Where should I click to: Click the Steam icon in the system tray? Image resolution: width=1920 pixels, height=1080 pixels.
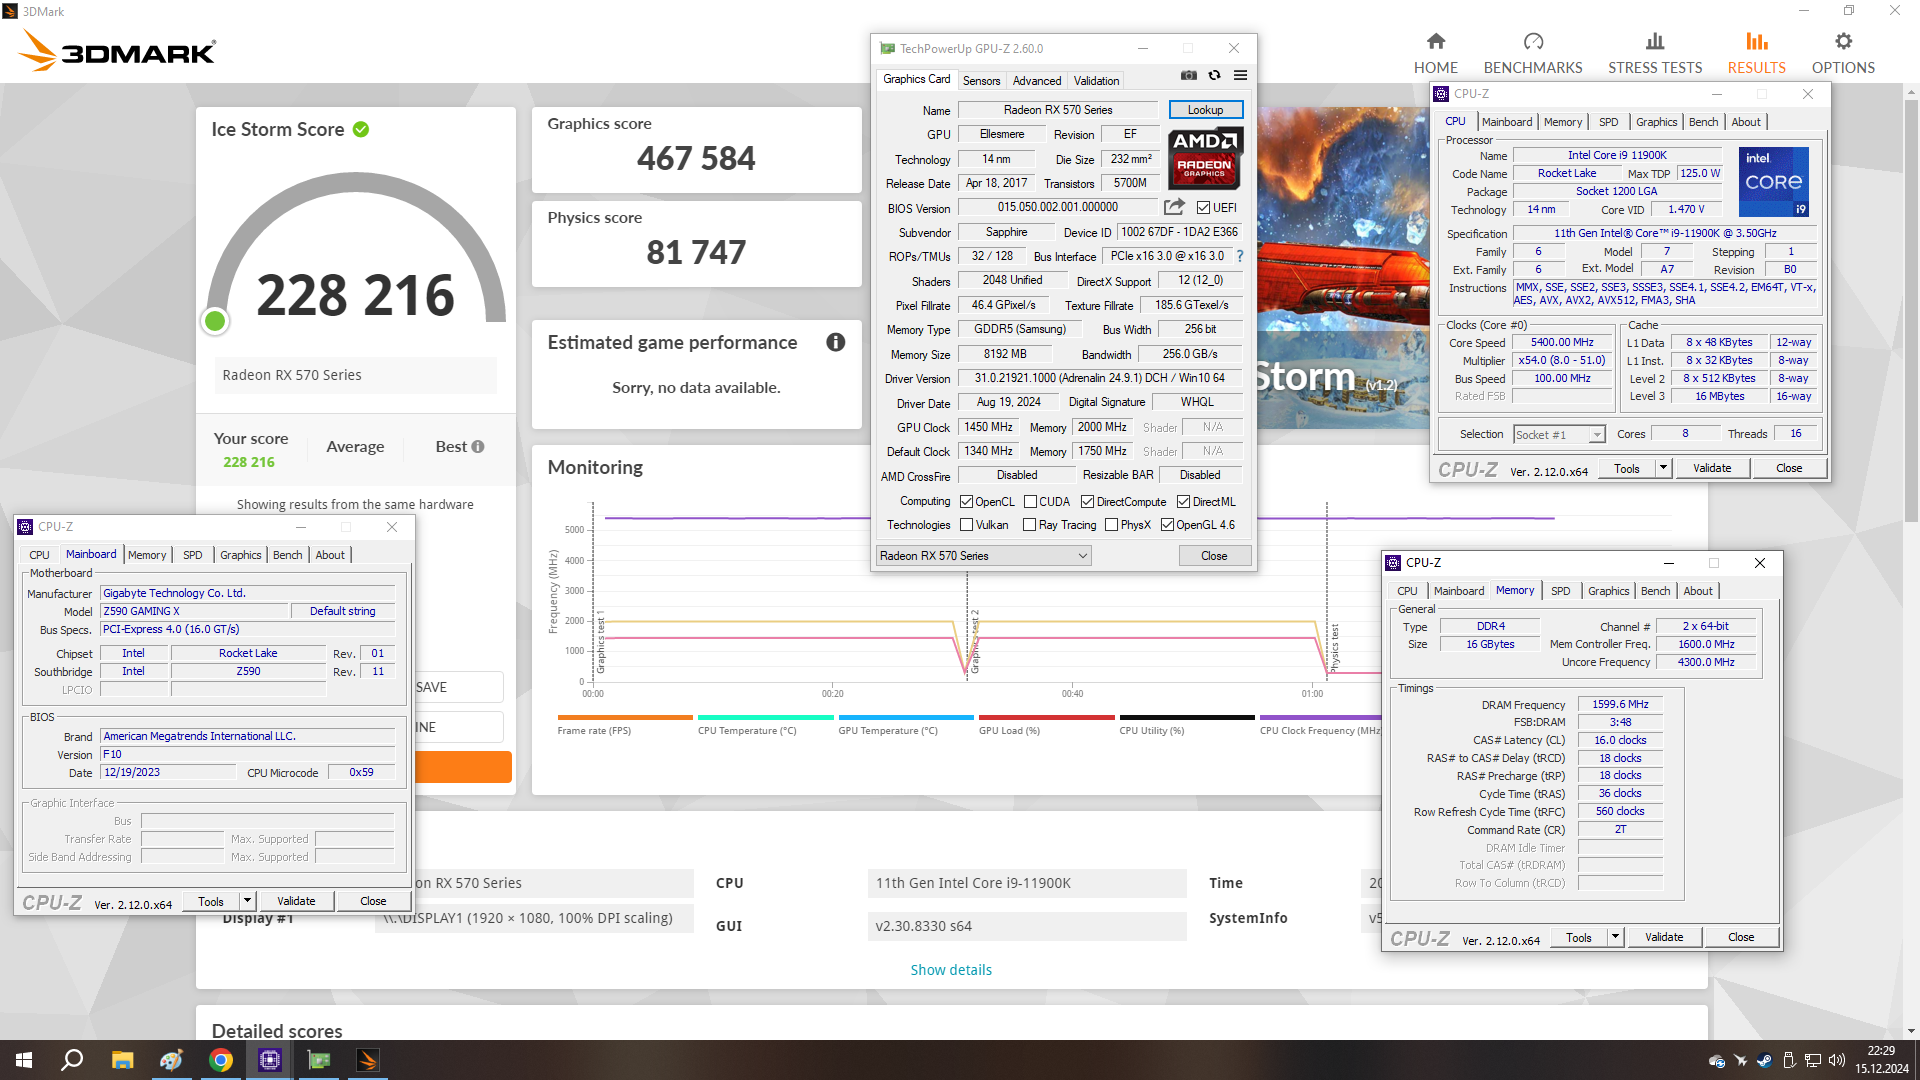point(1765,1060)
